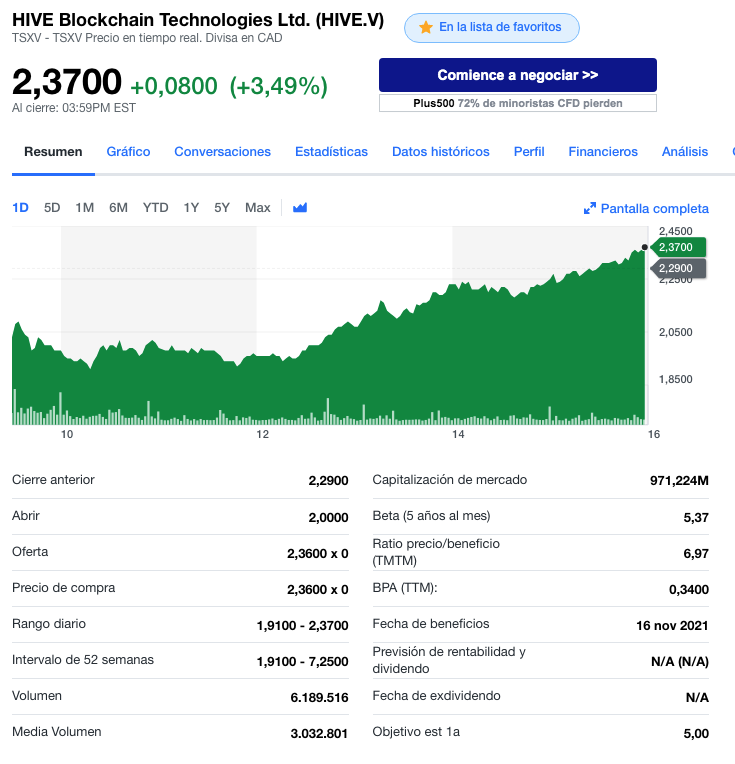Image resolution: width=735 pixels, height=764 pixels.
Task: Open the Financieros tab
Action: pyautogui.click(x=603, y=152)
